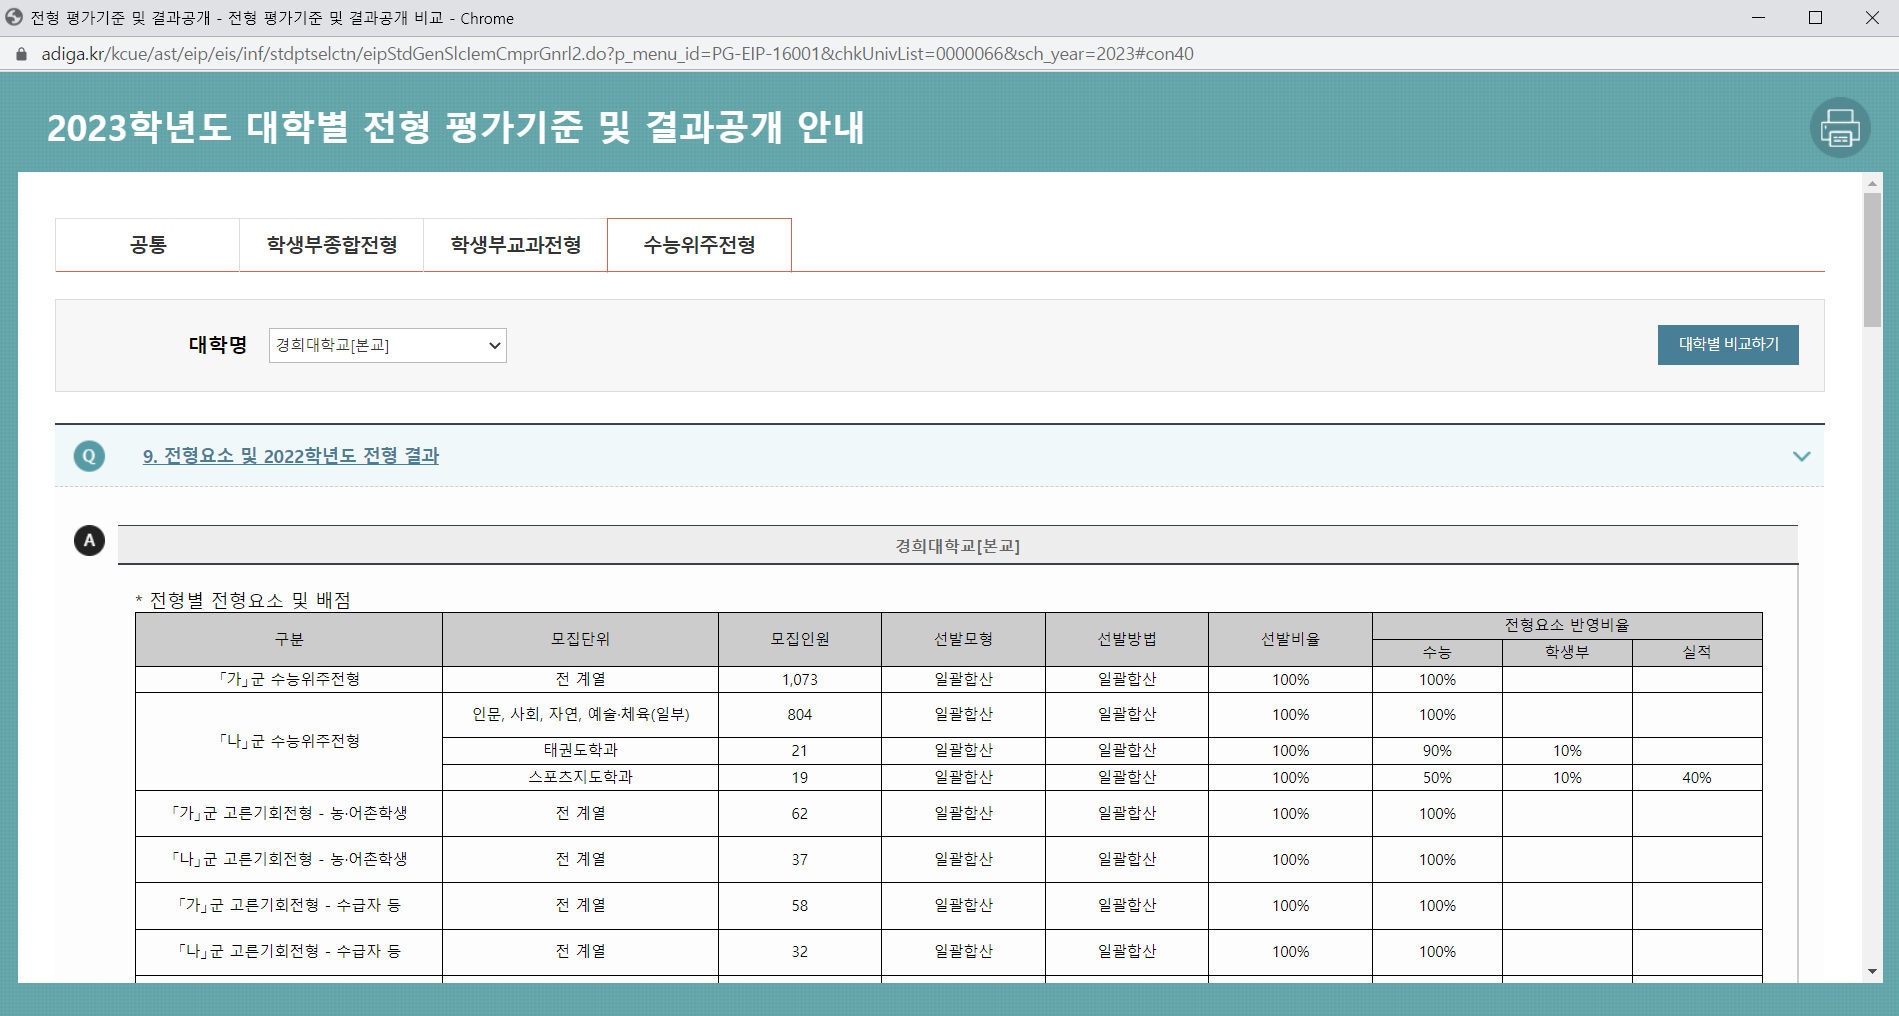
Task: Select the 학생부교과전형 tab
Action: pos(514,244)
